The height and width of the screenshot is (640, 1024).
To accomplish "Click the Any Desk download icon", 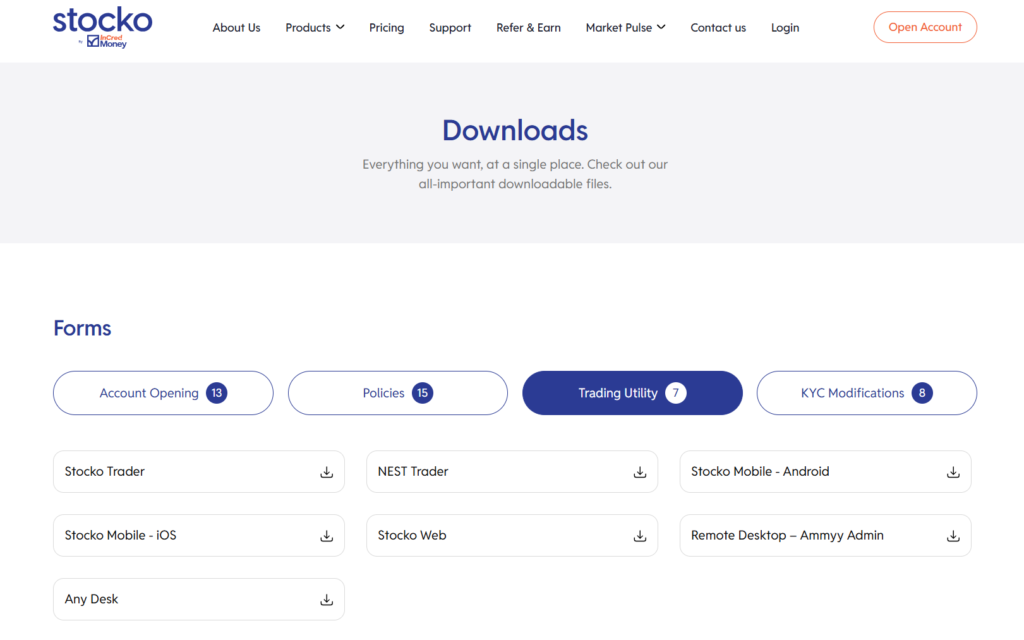I will tap(326, 600).
